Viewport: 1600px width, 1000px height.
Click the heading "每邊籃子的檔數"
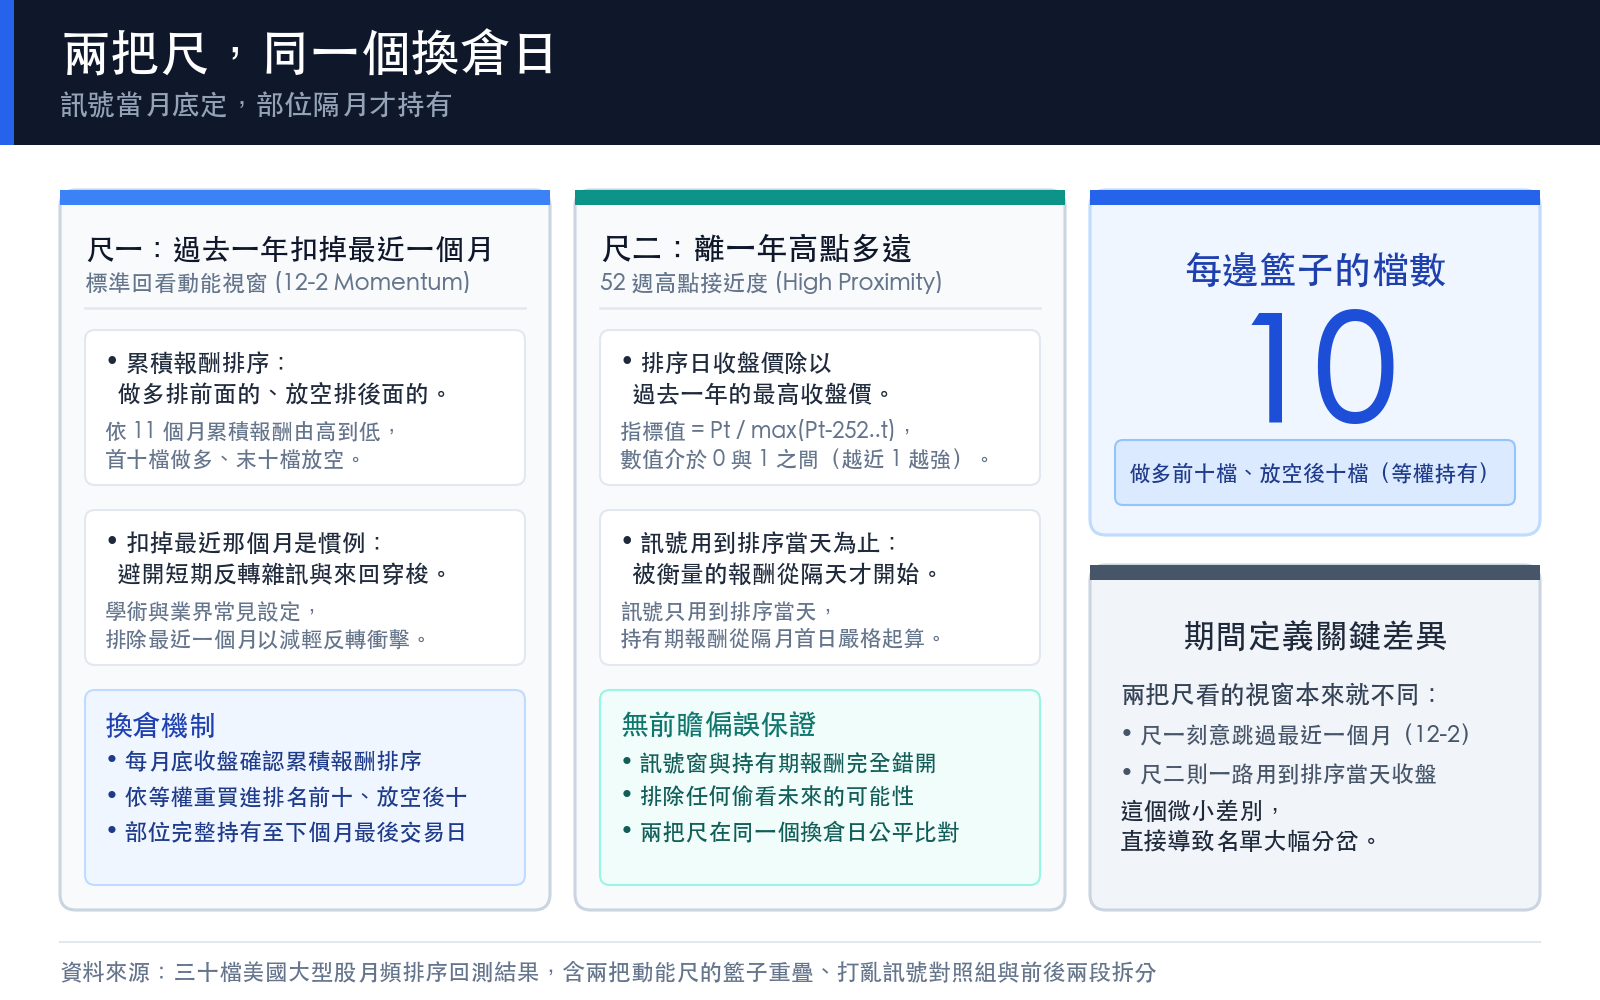point(1315,270)
